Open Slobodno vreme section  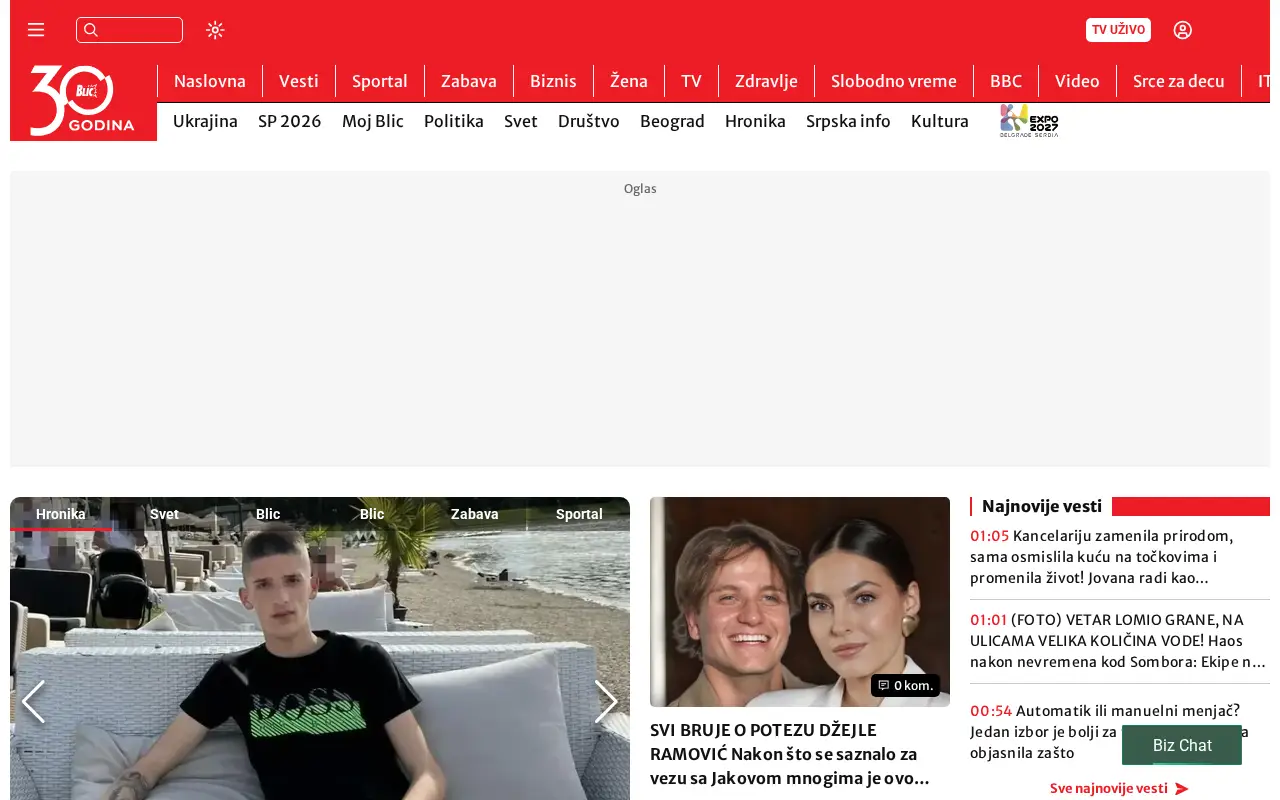pos(894,81)
